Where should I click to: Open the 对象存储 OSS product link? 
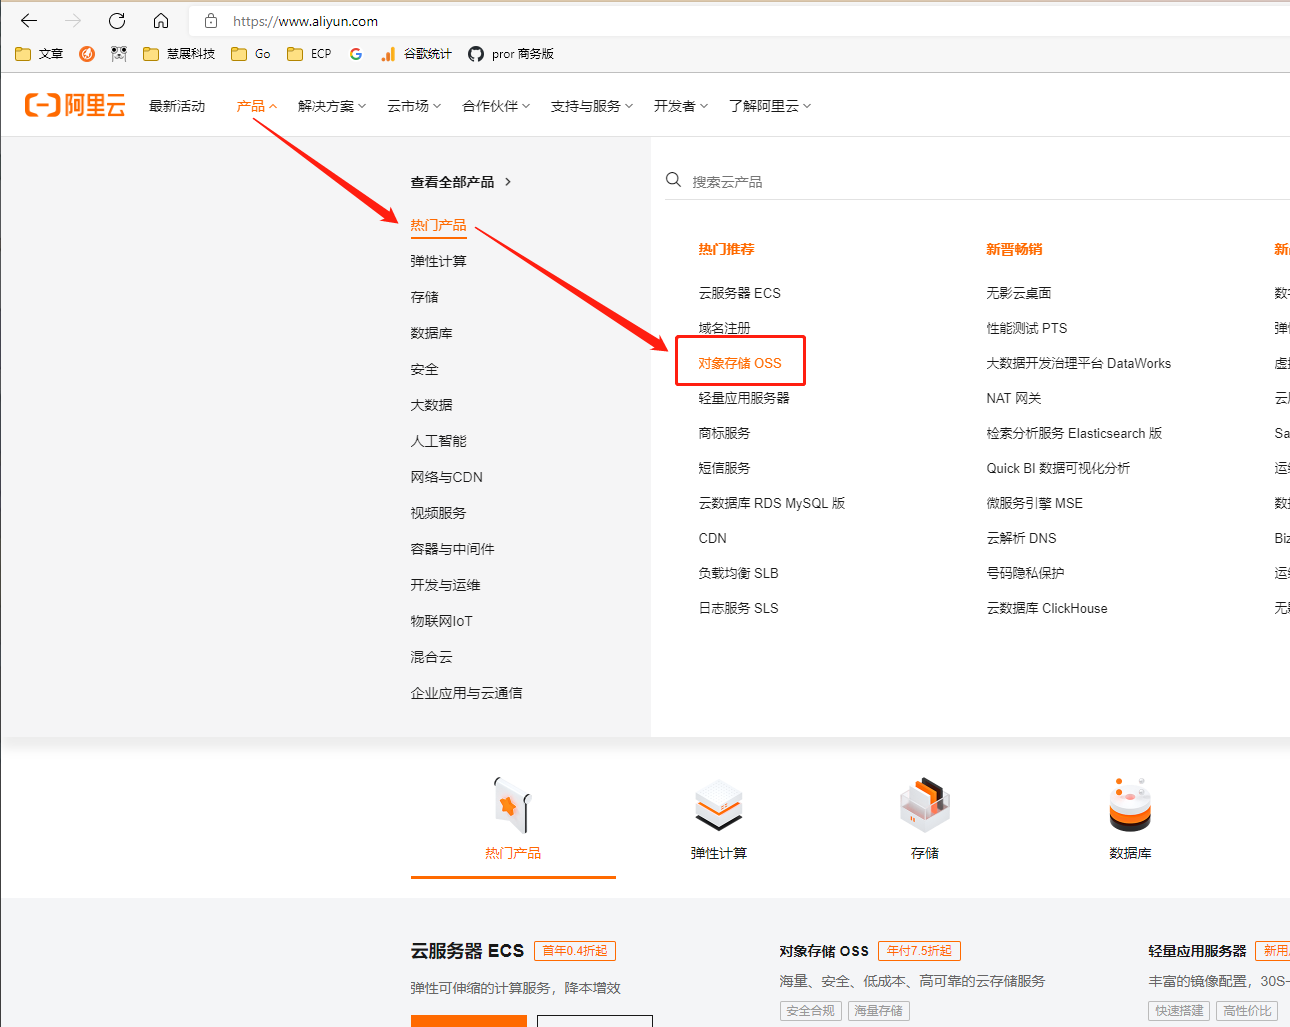pyautogui.click(x=740, y=363)
